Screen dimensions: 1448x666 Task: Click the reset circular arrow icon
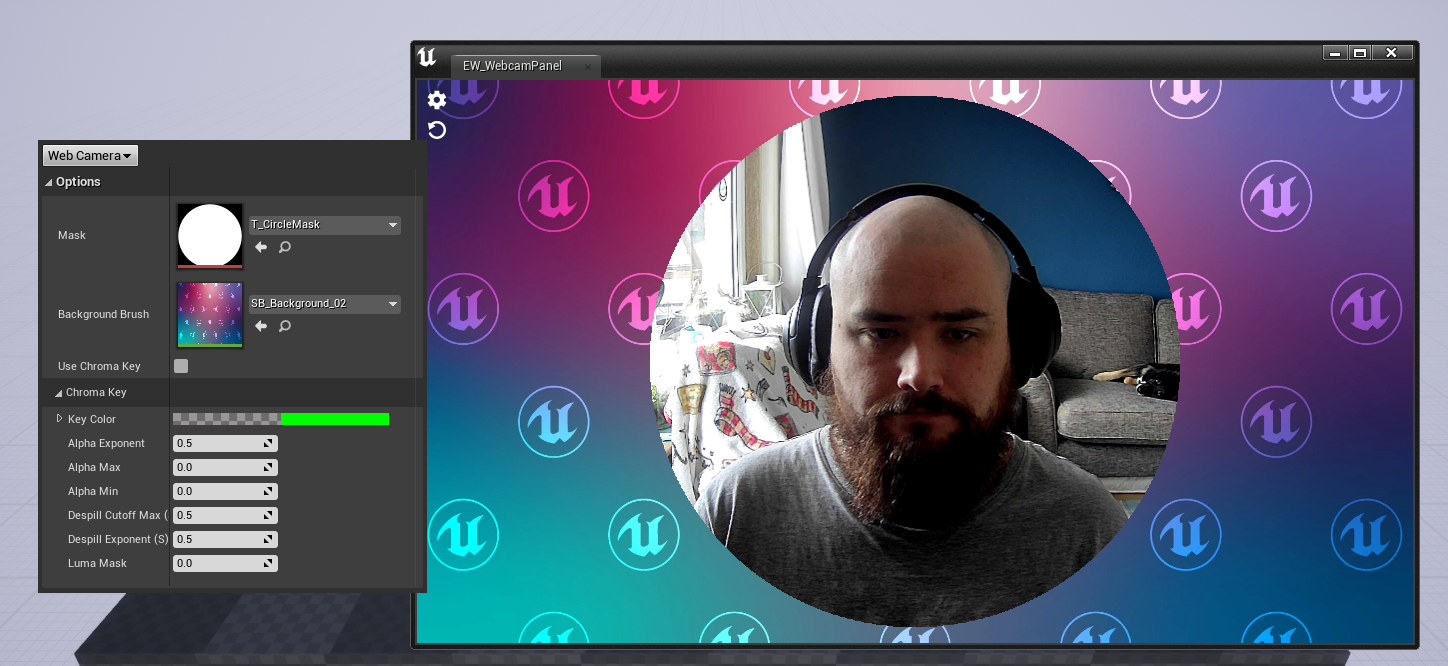point(437,130)
